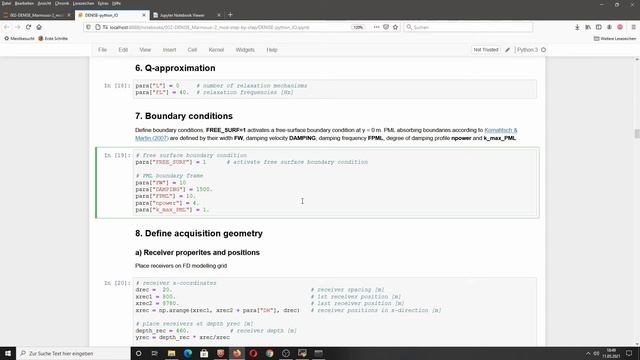Screen dimensions: 640x360
Task: Open the Komatitsch & Martin (2007) link
Action: point(501,130)
